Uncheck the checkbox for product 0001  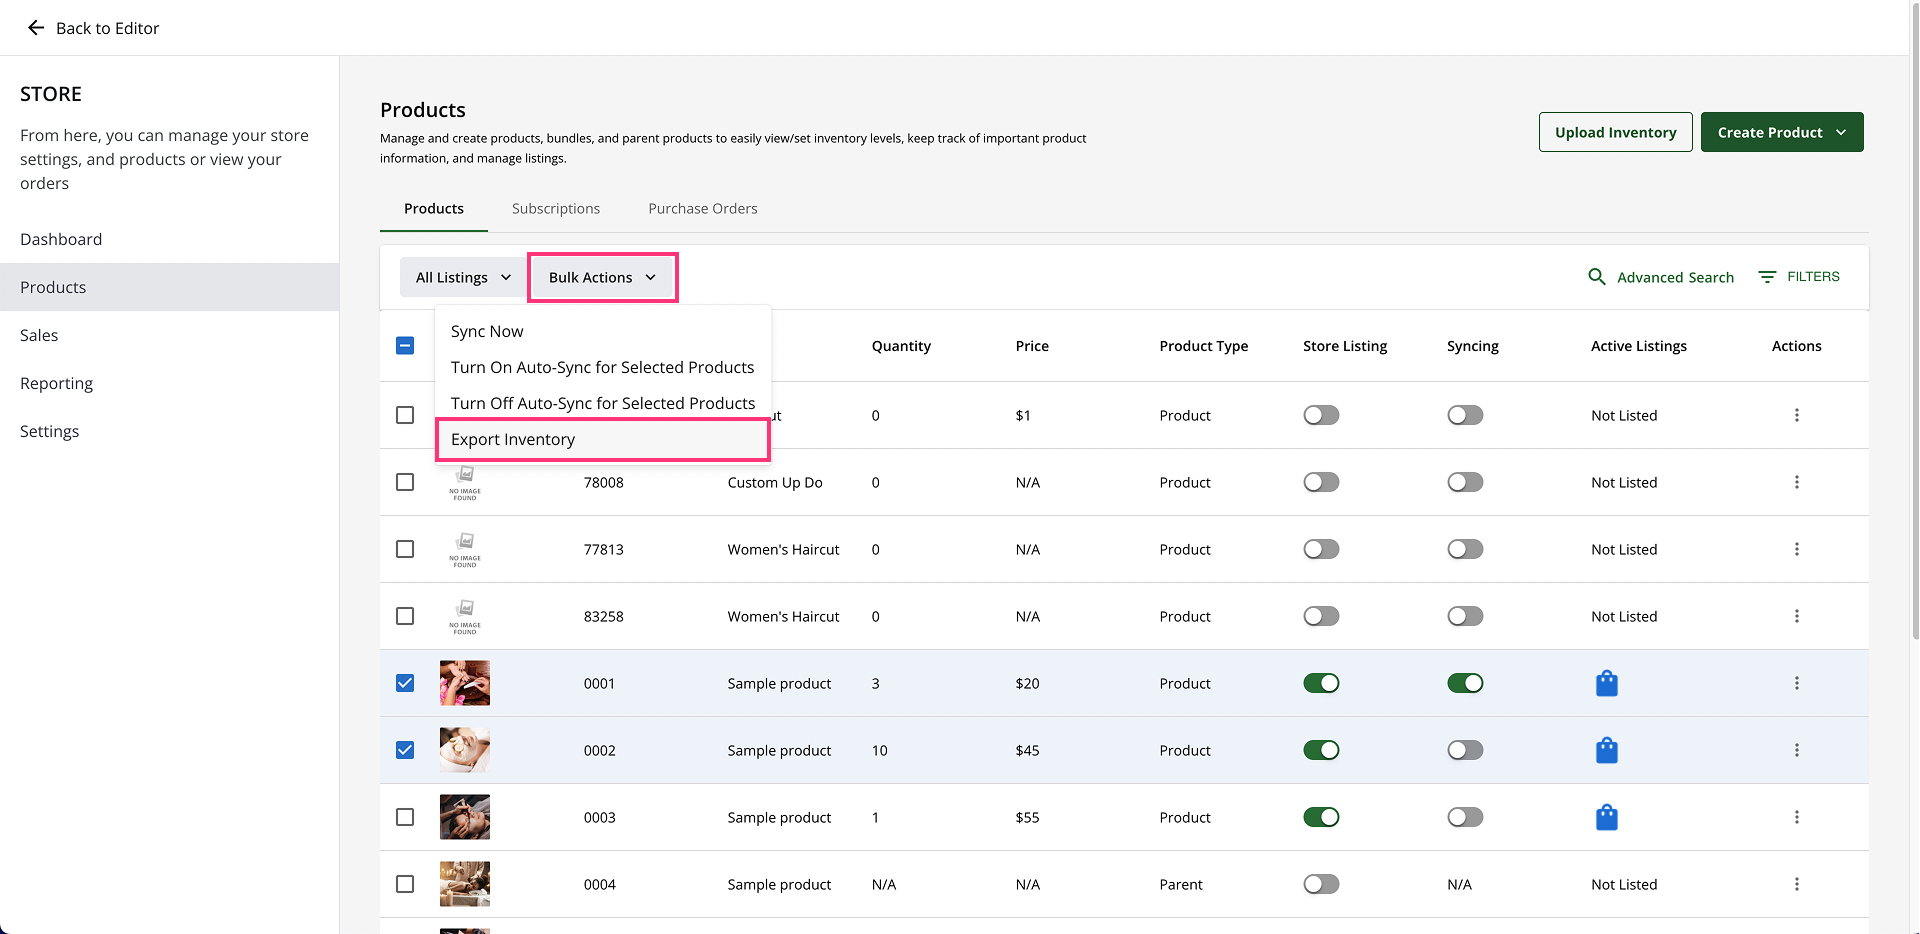405,683
